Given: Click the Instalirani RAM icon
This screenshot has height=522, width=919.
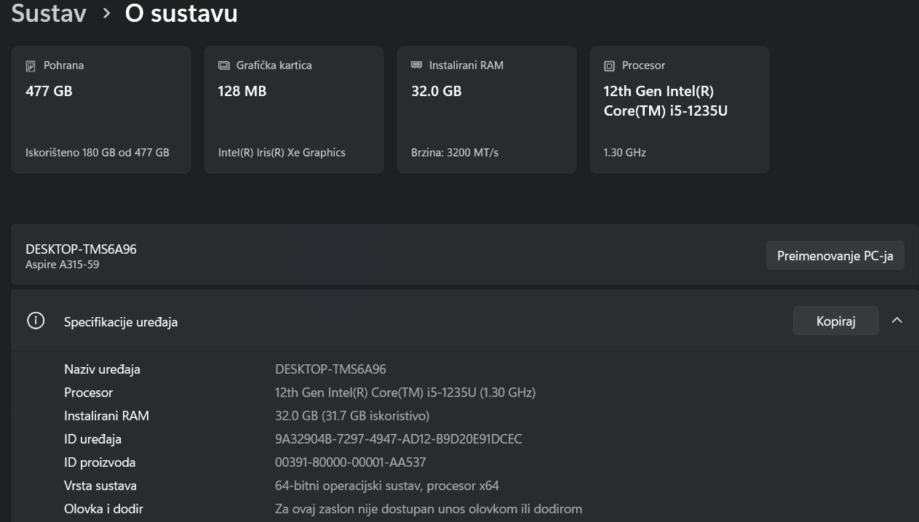Looking at the screenshot, I should tap(416, 66).
